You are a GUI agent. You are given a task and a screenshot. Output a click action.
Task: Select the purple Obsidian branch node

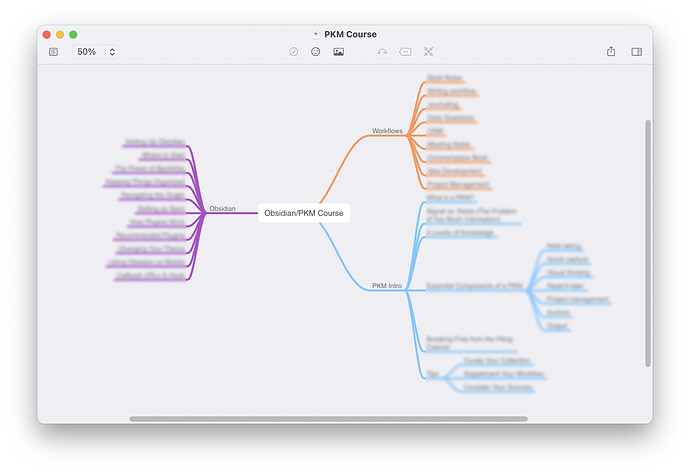click(222, 209)
